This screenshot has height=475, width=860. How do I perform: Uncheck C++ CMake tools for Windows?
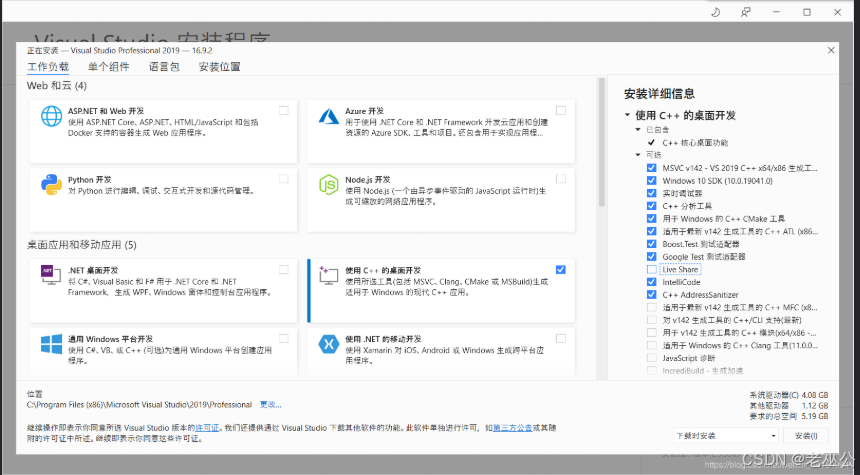tap(652, 218)
